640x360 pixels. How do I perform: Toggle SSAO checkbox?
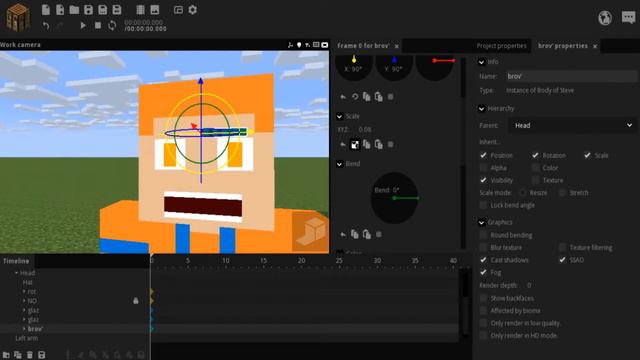coord(562,260)
